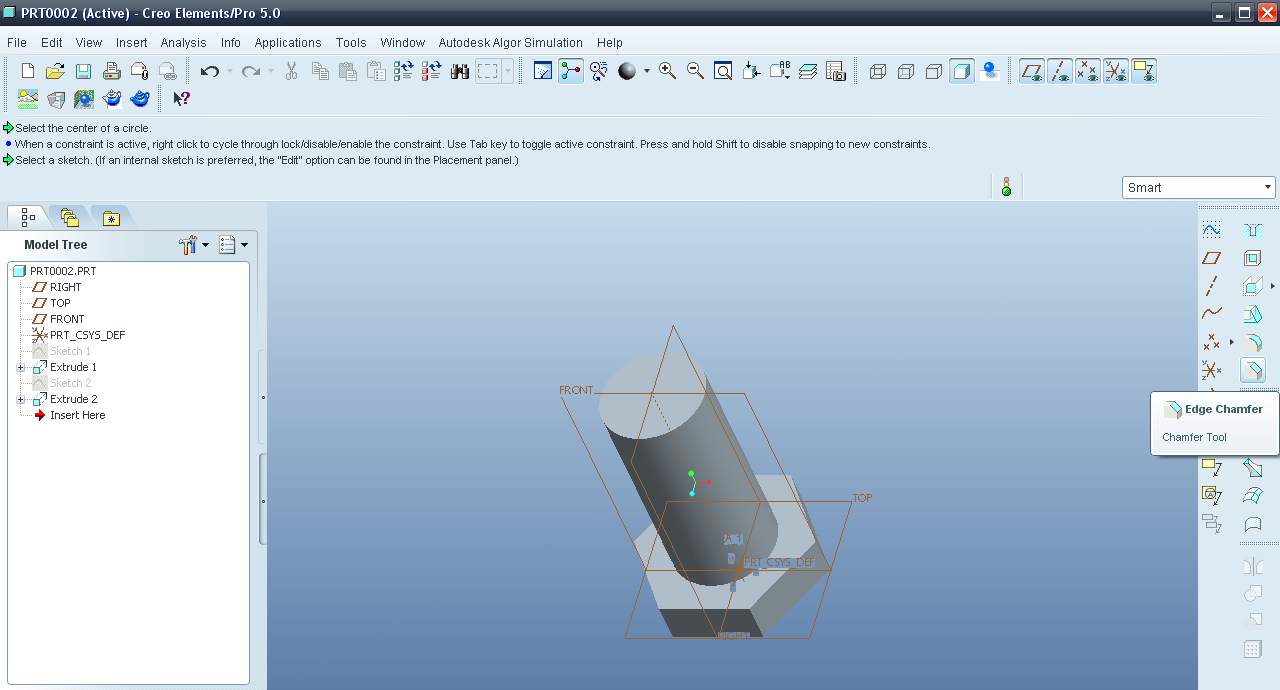
Task: Enable shaded display style
Action: click(x=962, y=71)
